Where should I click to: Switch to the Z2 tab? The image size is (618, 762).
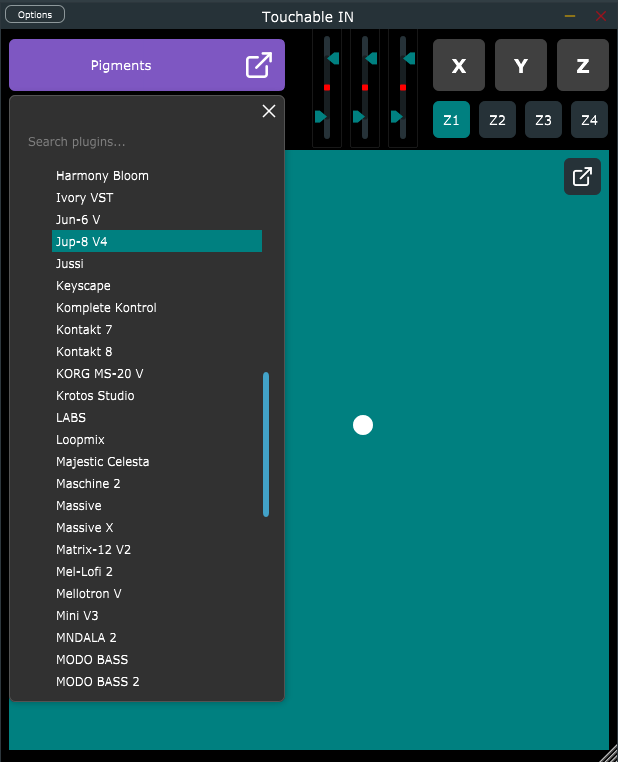coord(497,120)
